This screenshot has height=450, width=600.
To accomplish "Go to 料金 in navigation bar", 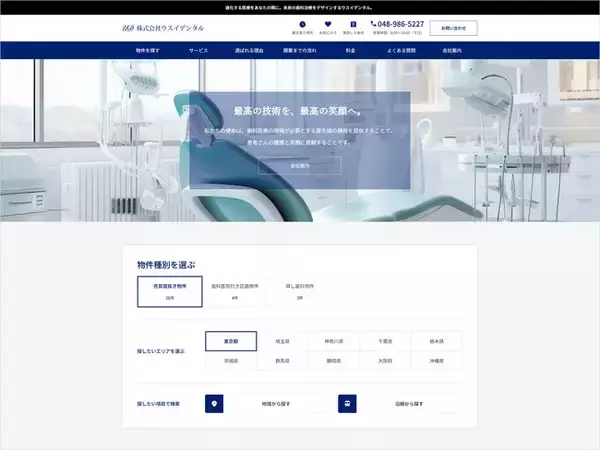I will point(351,50).
